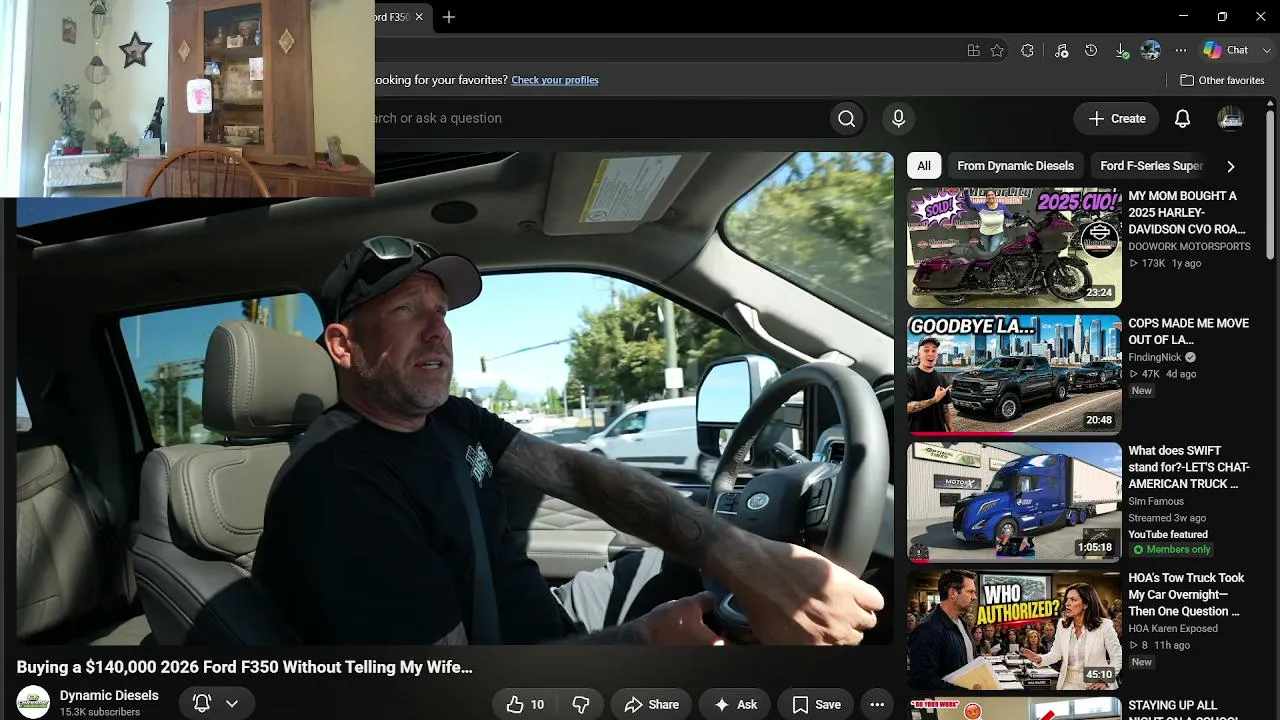Open the Dynamic Diesels channel avatar
The width and height of the screenshot is (1280, 720).
click(33, 702)
